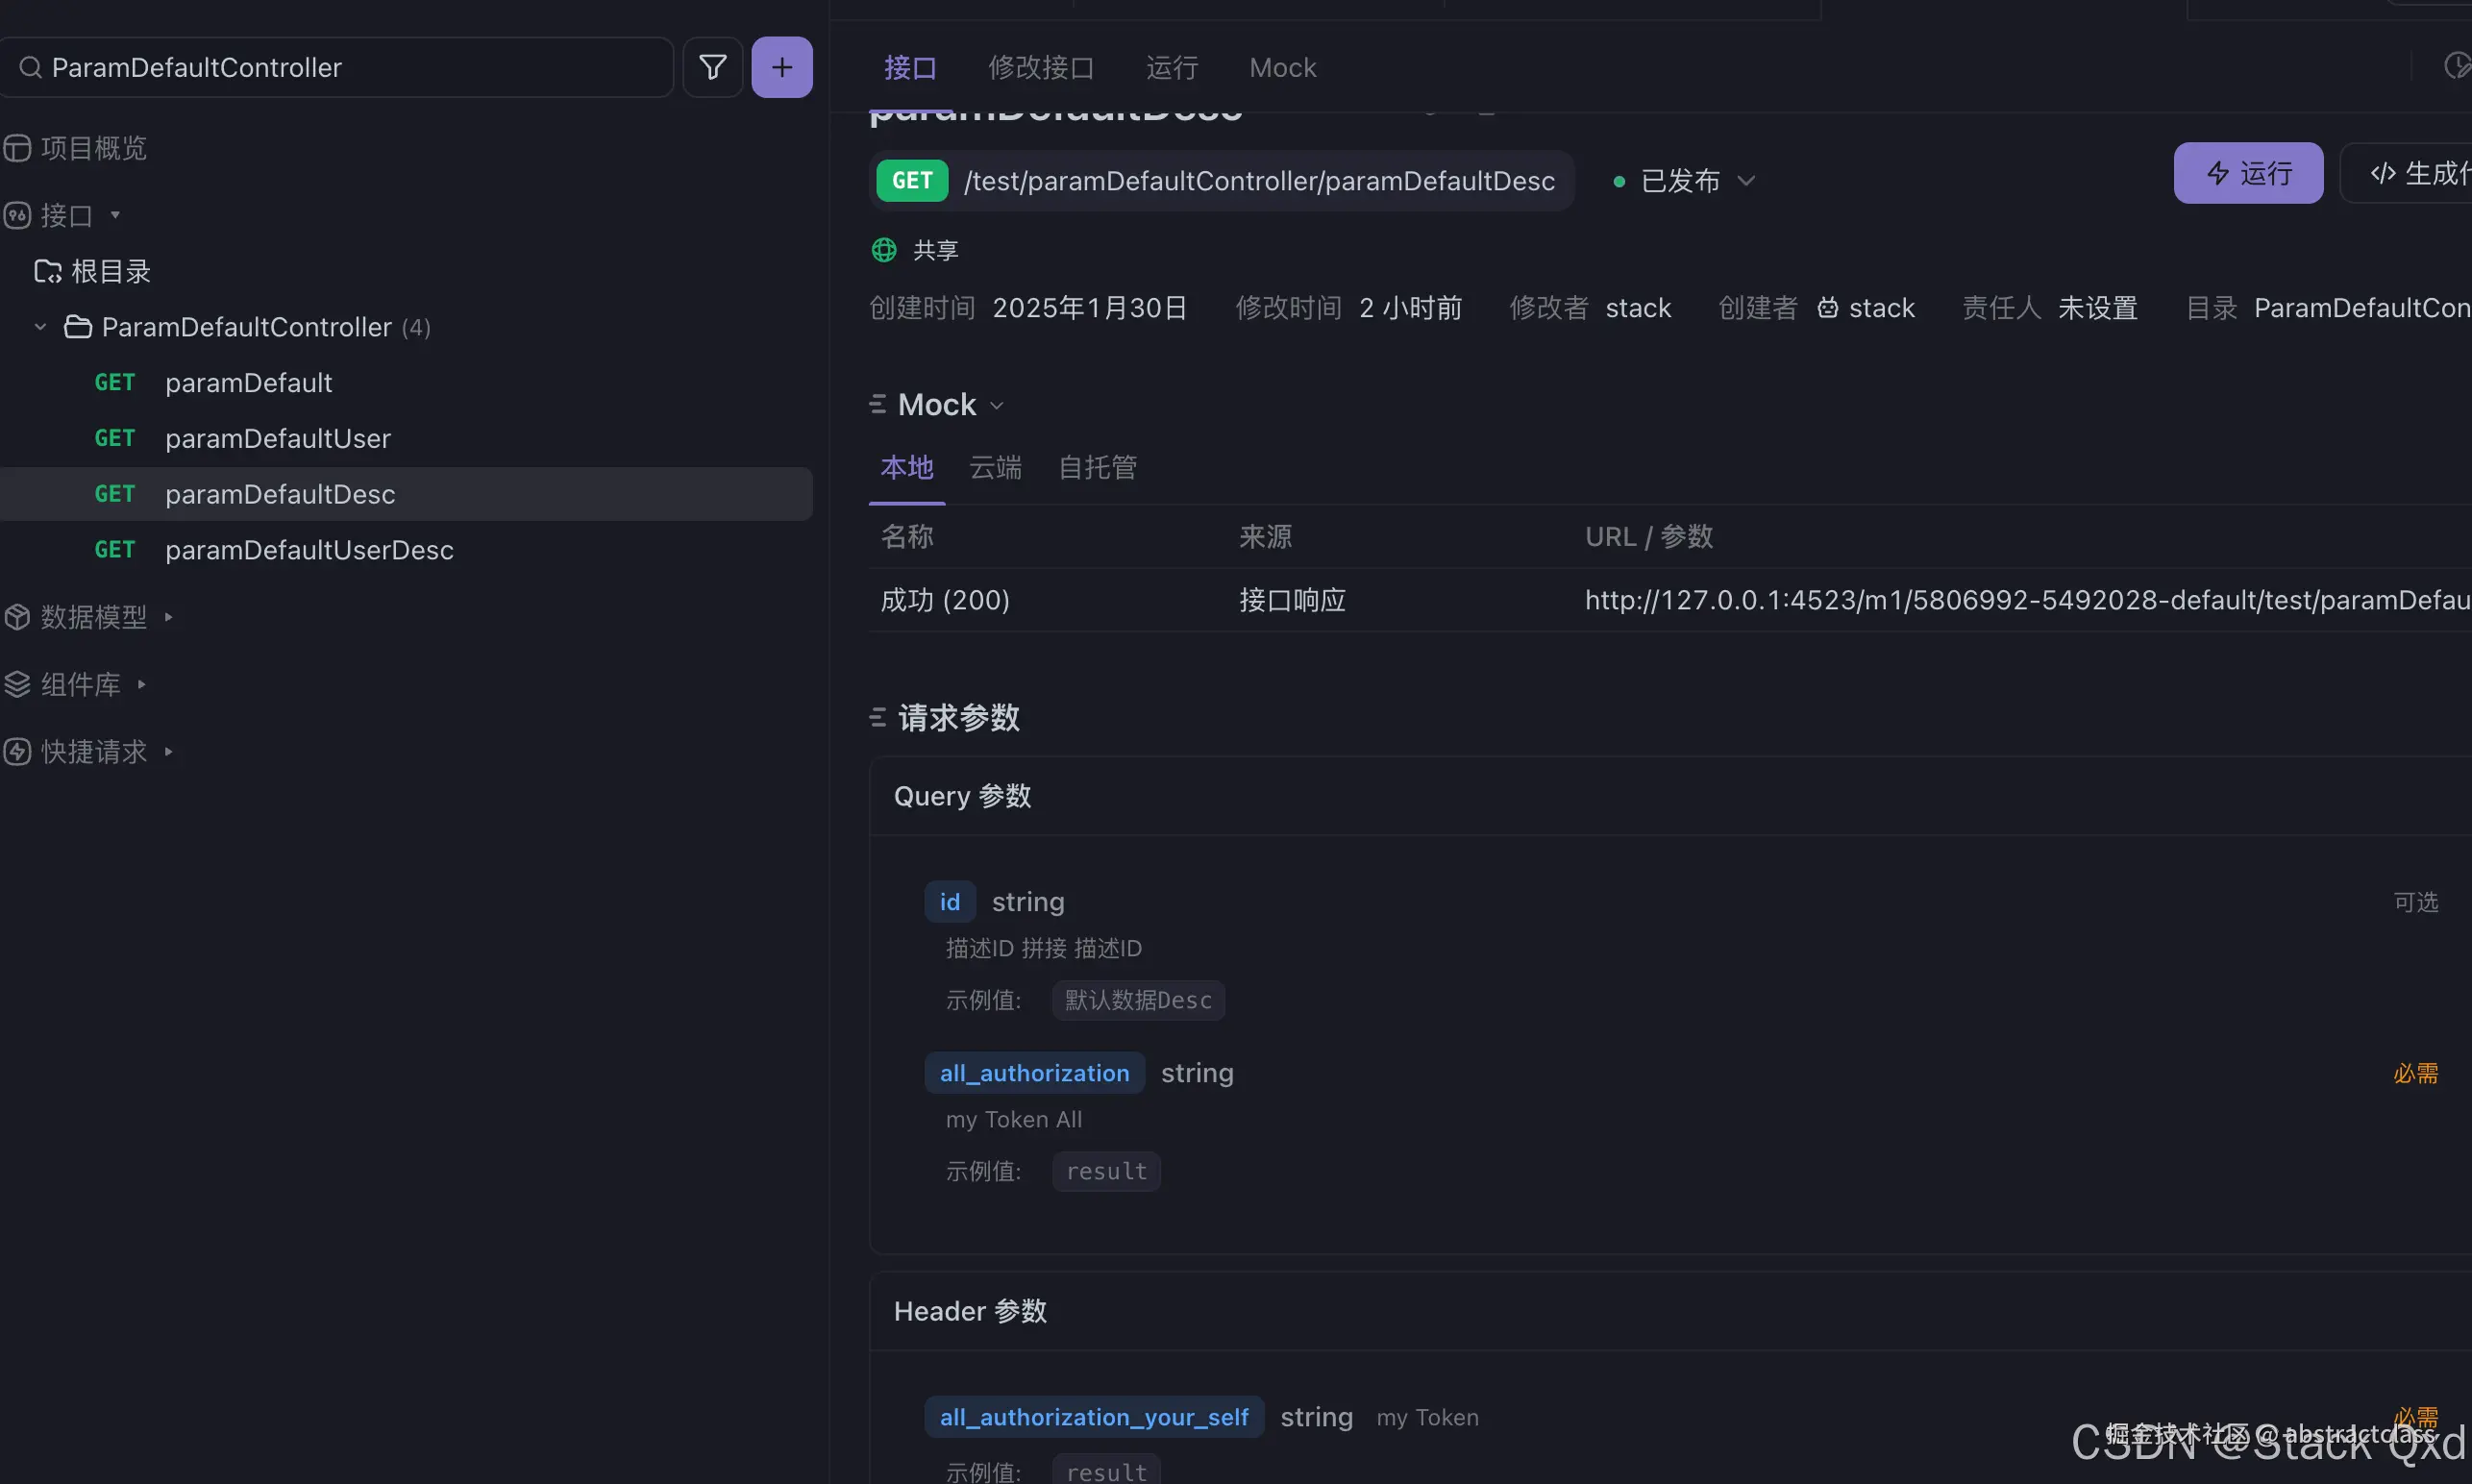The height and width of the screenshot is (1484, 2472).
Task: Open the filter options beside the search box
Action: point(712,67)
